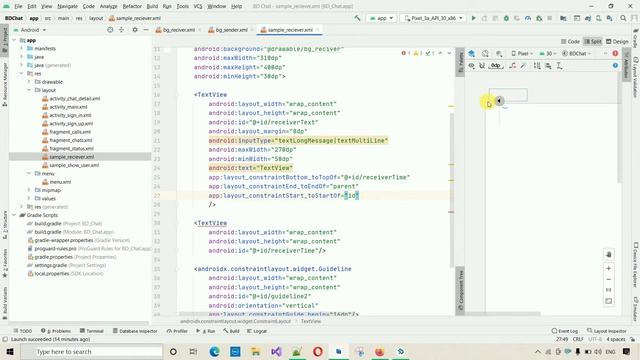Open the Build menu

(152, 6)
